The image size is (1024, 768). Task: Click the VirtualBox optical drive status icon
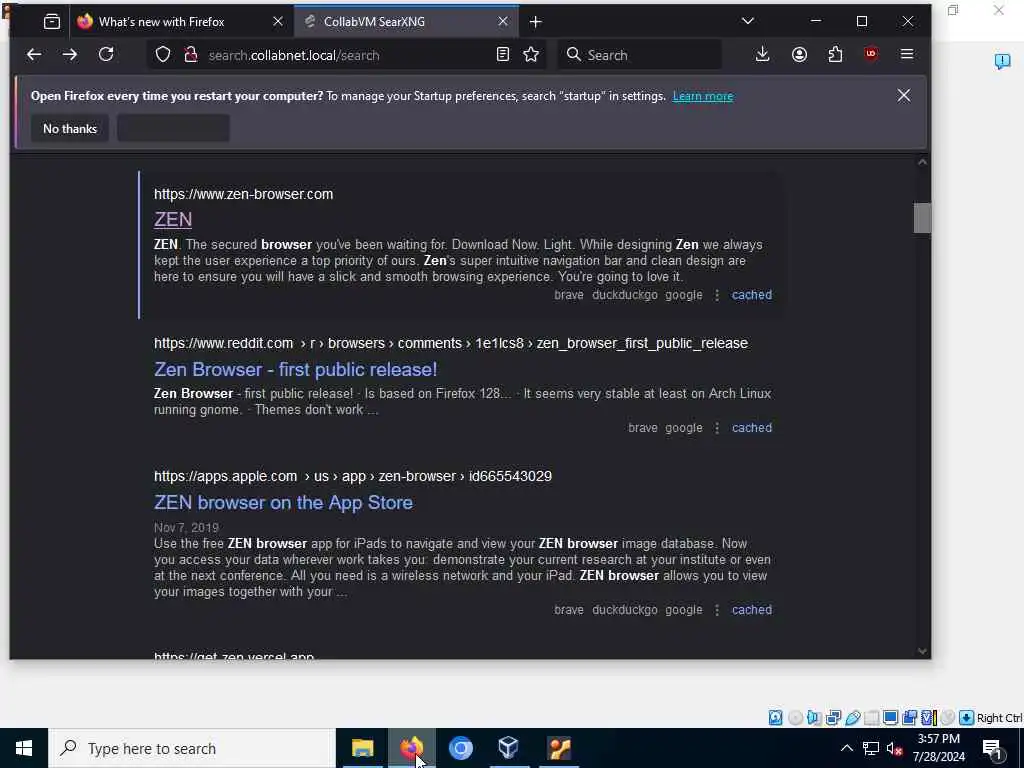795,718
